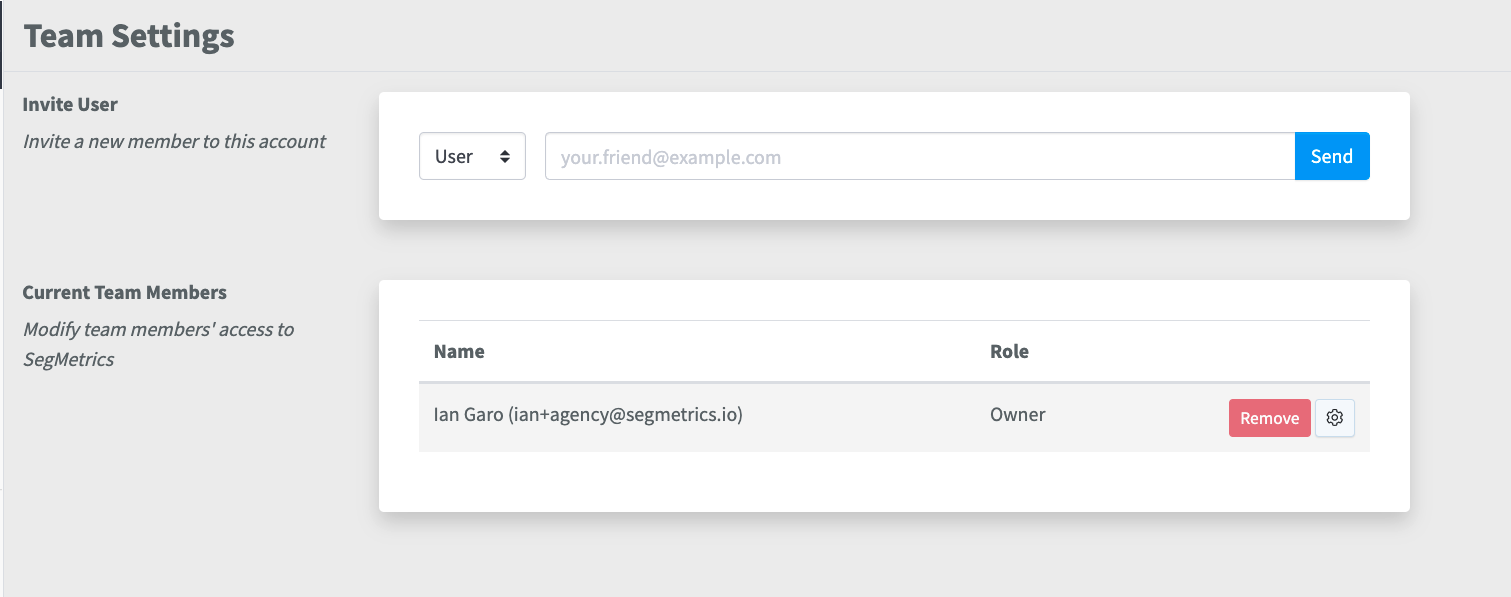
Task: Open the User role dropdown
Action: click(x=472, y=156)
